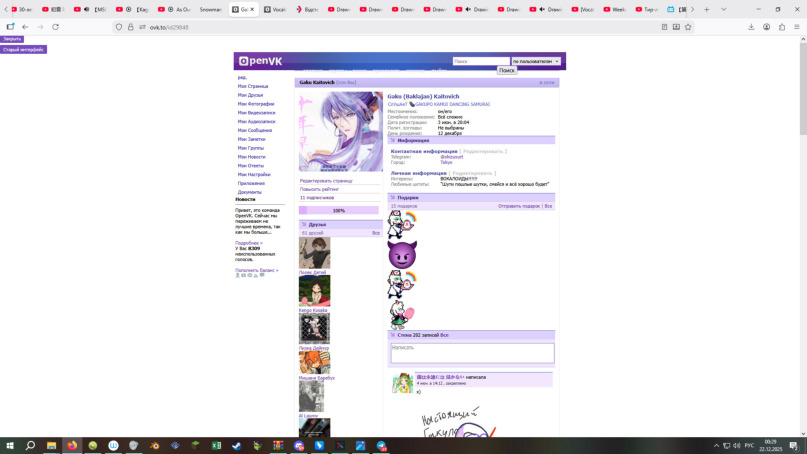Open the purple devil emoji gift

pos(402,254)
